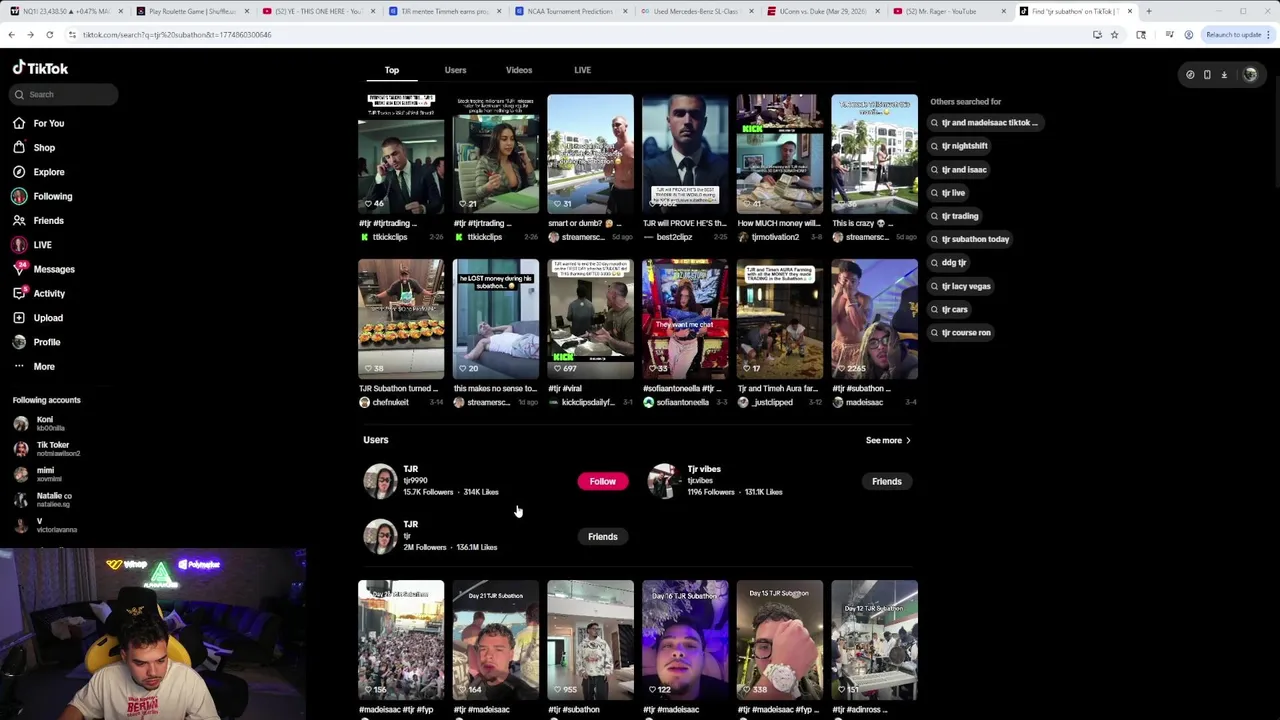Switch to Used Mercedes-Benz SL-Class tab

click(695, 11)
